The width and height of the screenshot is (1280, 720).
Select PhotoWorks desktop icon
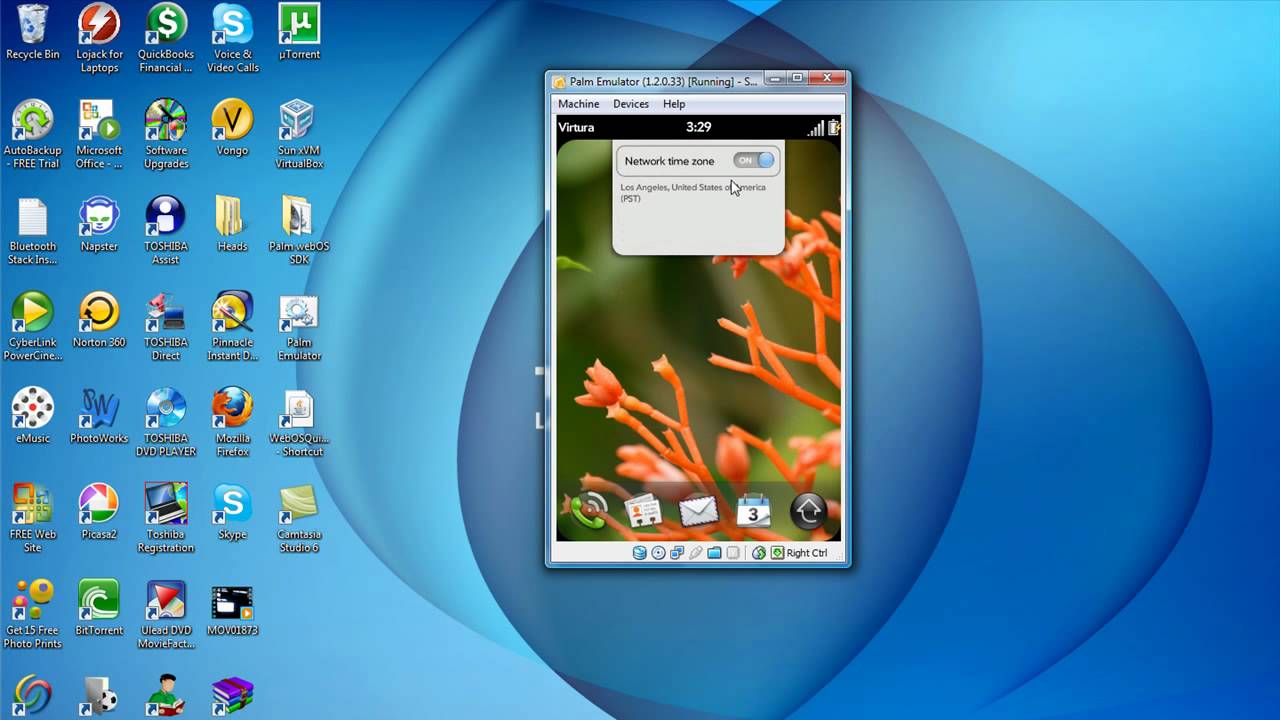[x=99, y=416]
